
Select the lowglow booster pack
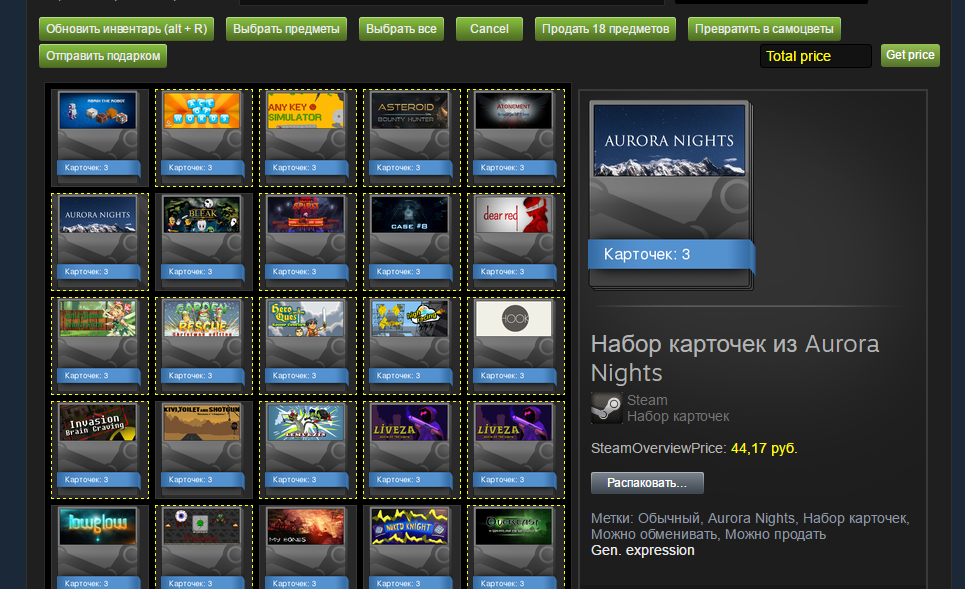click(x=100, y=548)
